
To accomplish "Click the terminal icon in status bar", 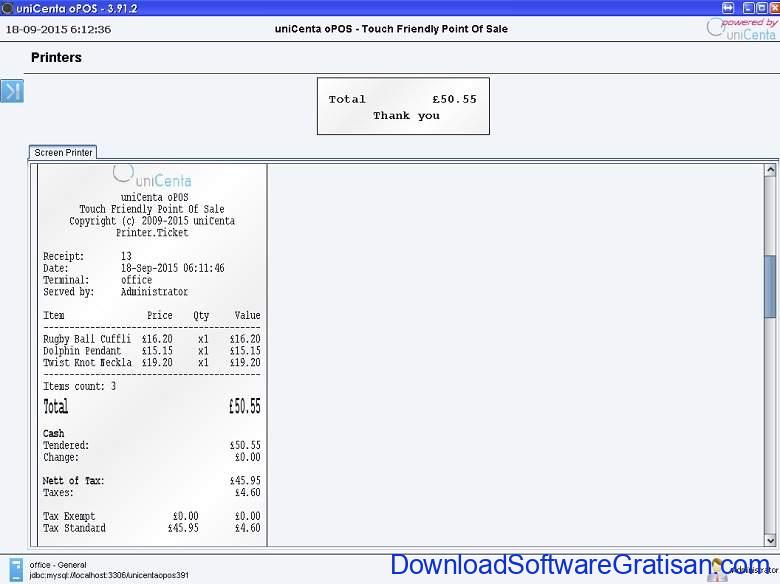I will [x=16, y=570].
